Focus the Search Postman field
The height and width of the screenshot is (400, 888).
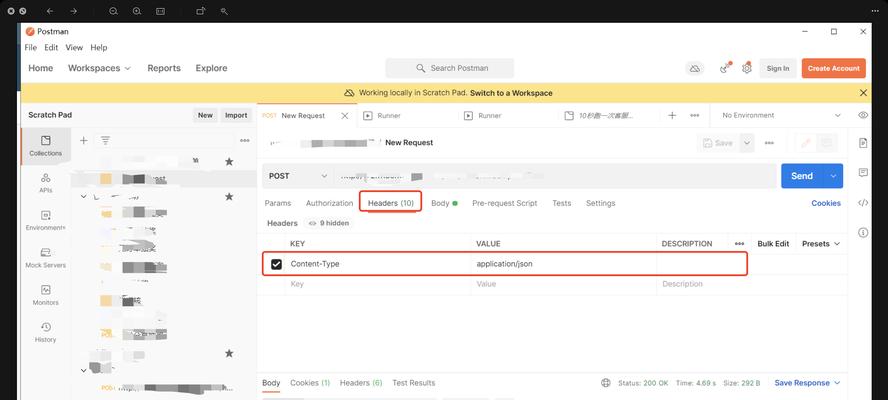(x=450, y=68)
